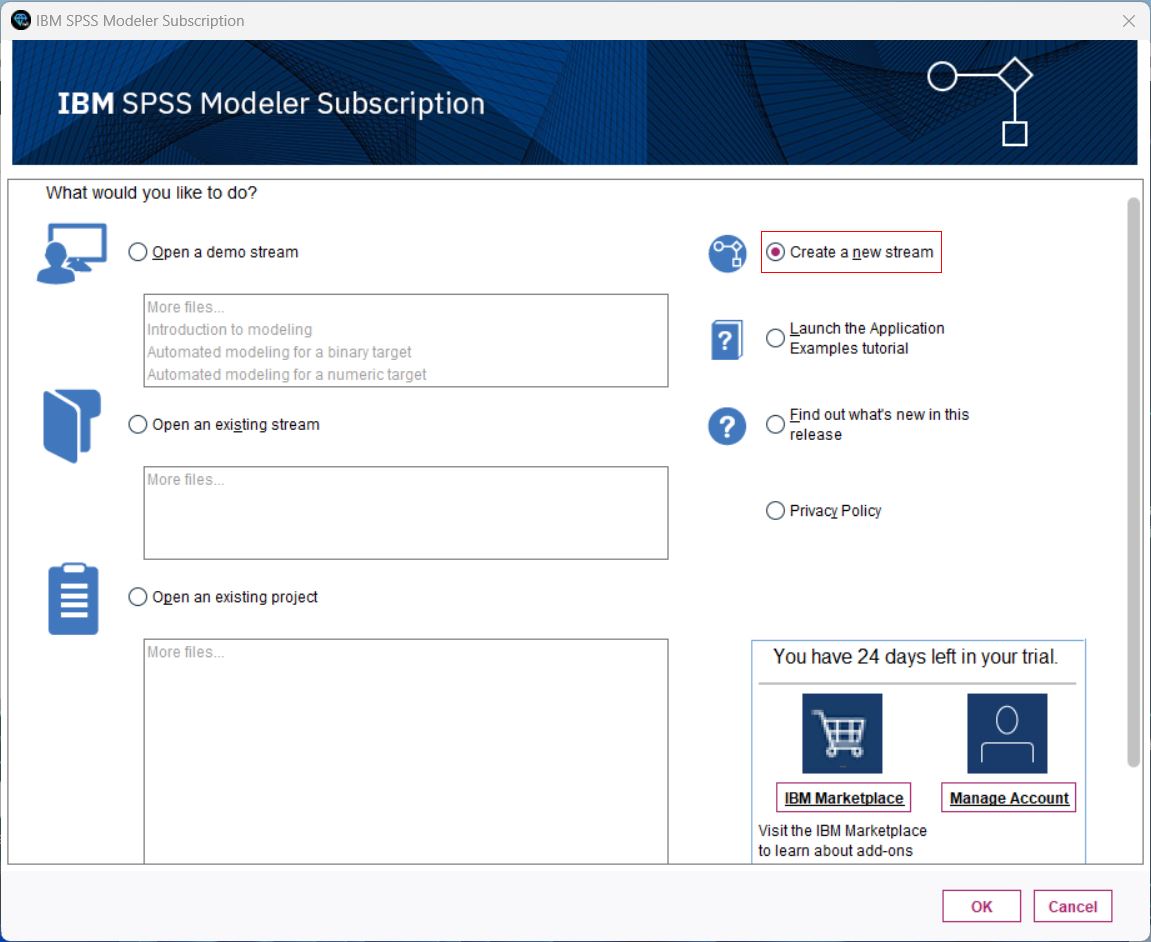Select Launch the Application Examples tutorial

(775, 338)
